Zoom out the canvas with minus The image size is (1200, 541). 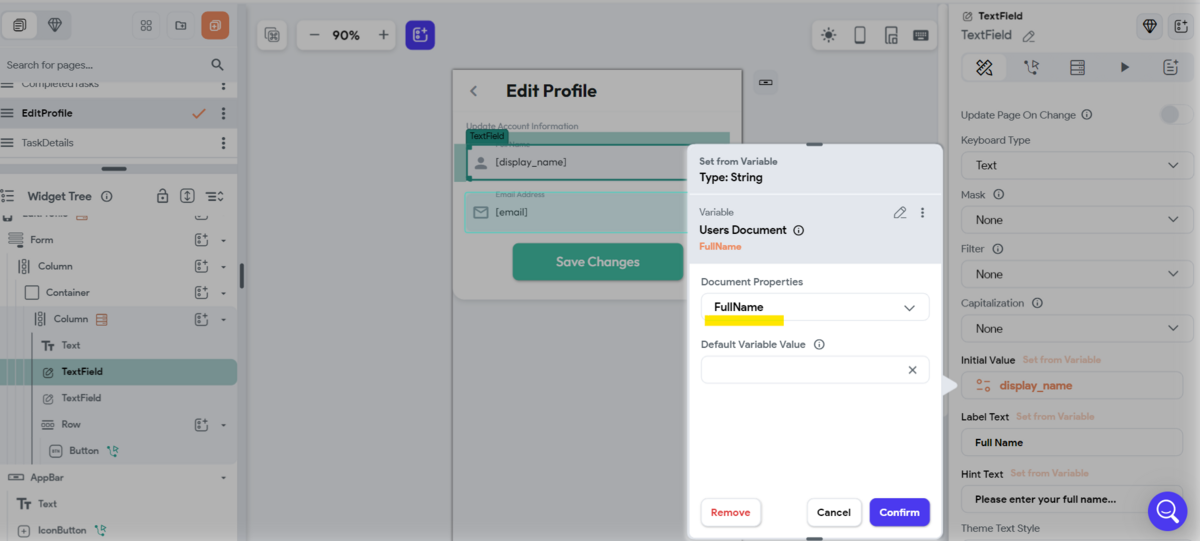click(x=314, y=35)
